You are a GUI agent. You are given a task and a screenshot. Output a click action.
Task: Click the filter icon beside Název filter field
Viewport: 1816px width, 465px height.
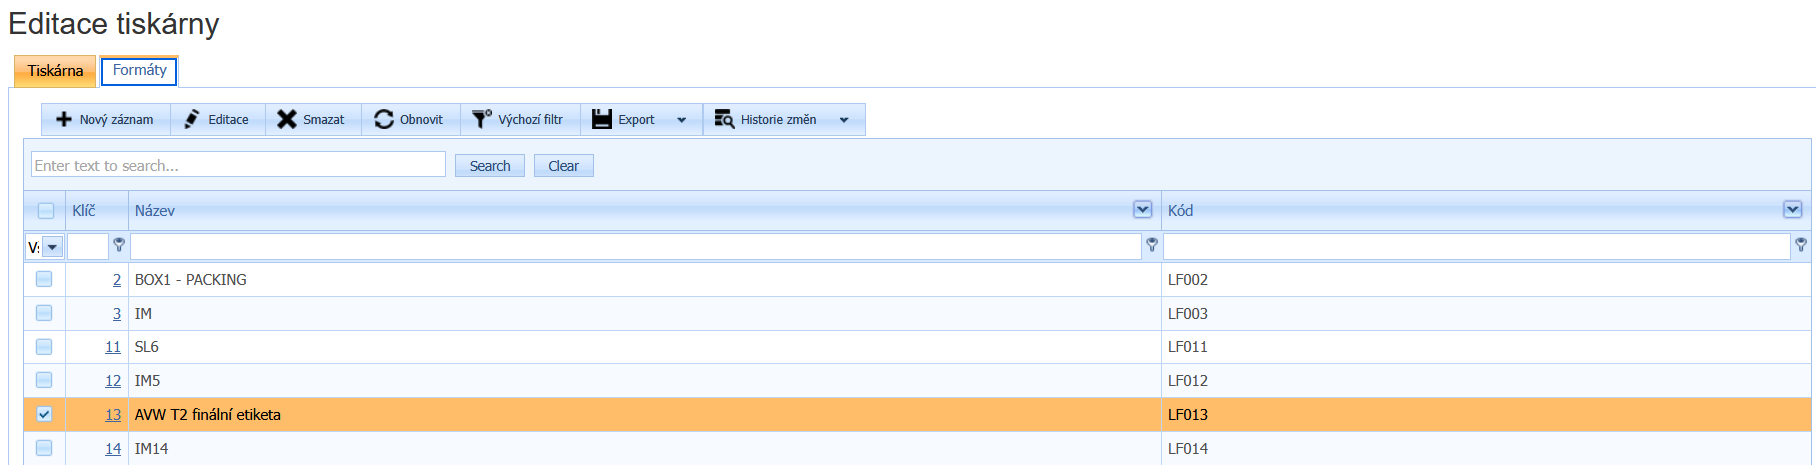[x=1152, y=245]
